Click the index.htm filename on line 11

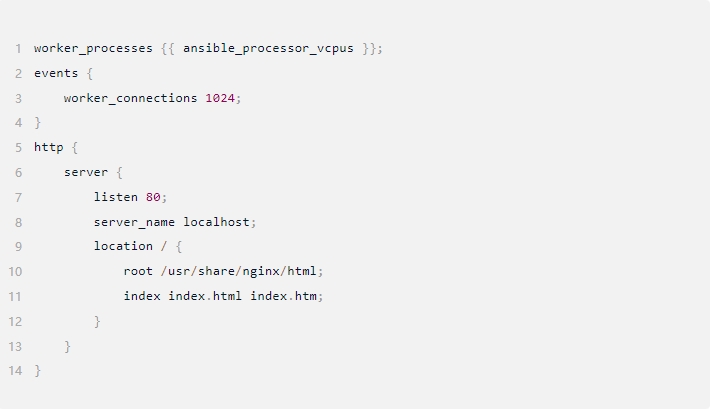point(283,296)
